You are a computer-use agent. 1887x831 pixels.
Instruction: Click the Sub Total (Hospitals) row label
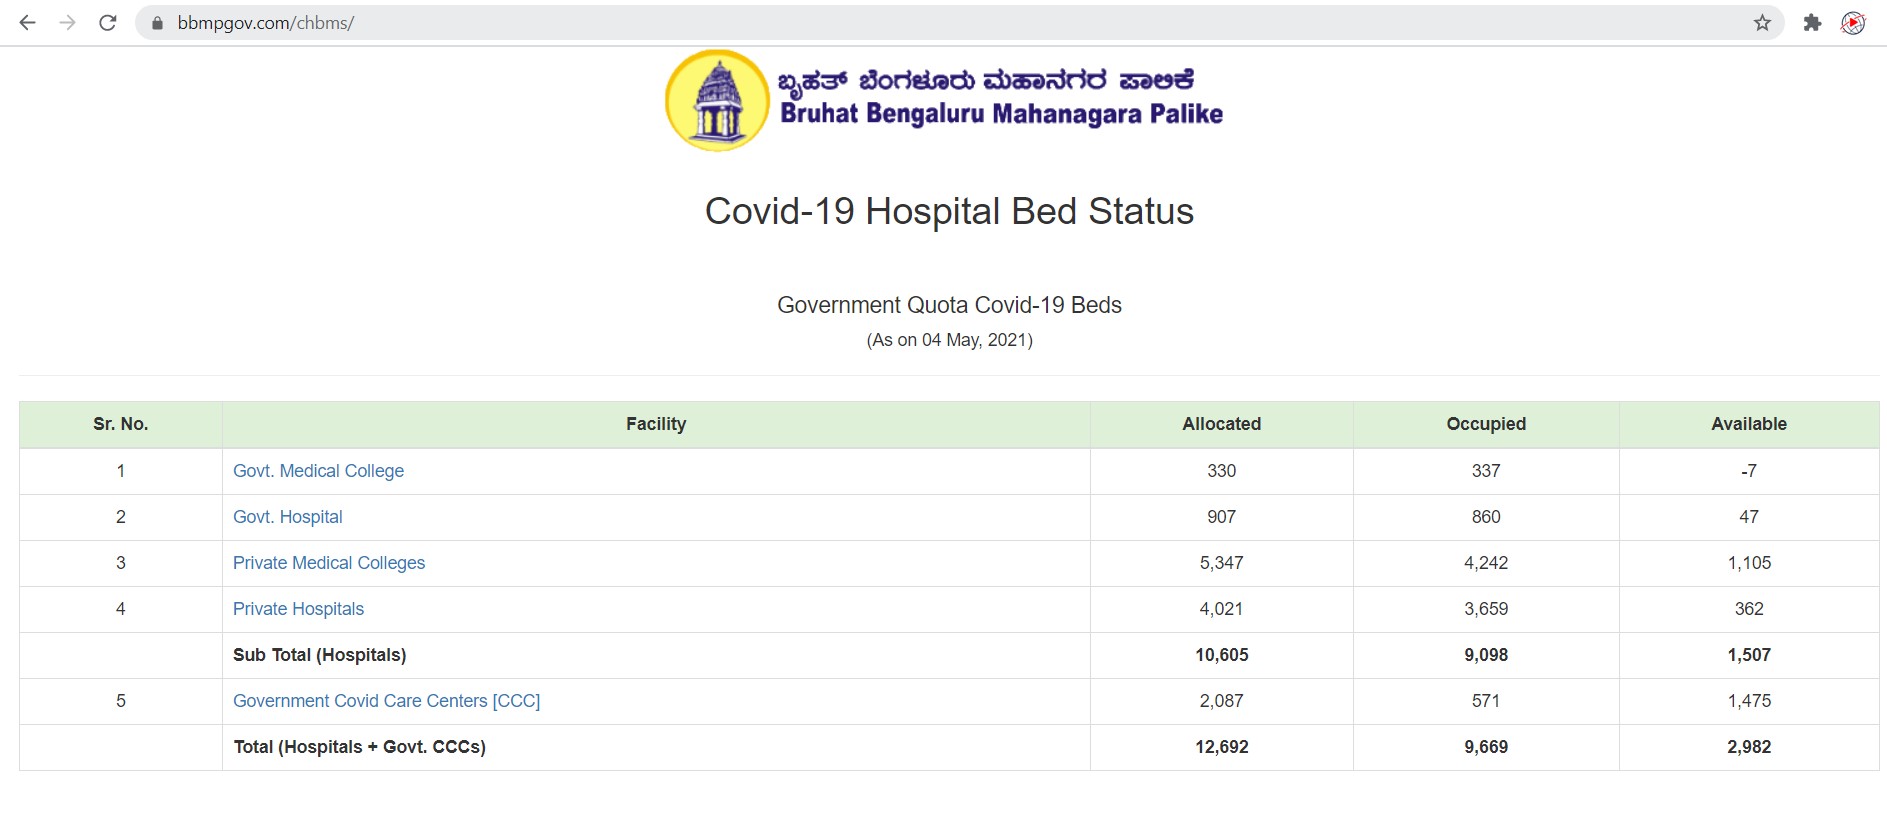coord(319,655)
